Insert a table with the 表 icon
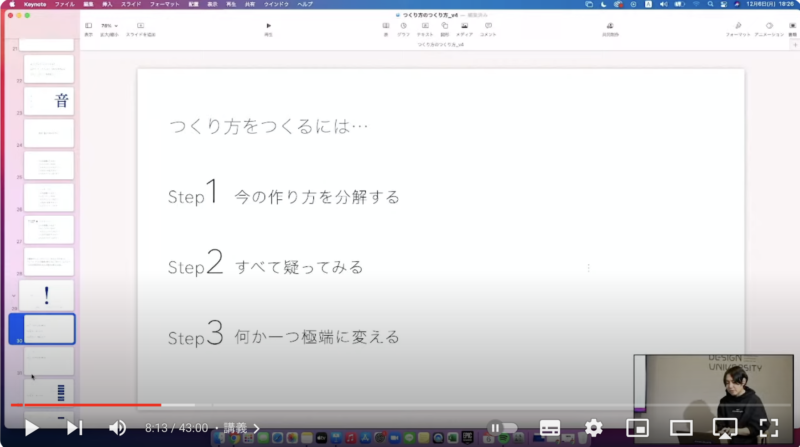The width and height of the screenshot is (800, 447). [x=386, y=26]
